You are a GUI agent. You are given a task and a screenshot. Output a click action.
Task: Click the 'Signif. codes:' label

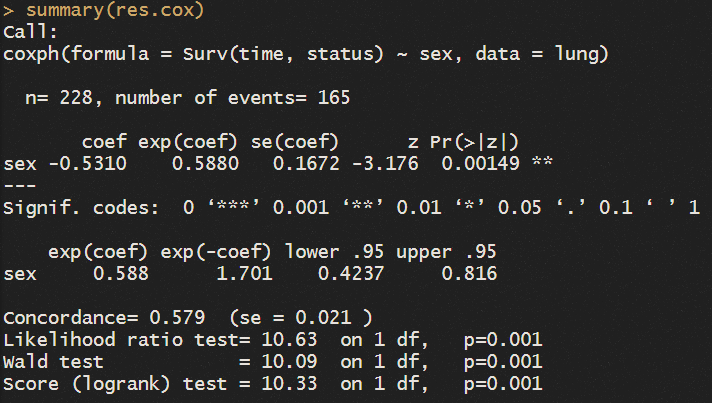[x=81, y=208]
